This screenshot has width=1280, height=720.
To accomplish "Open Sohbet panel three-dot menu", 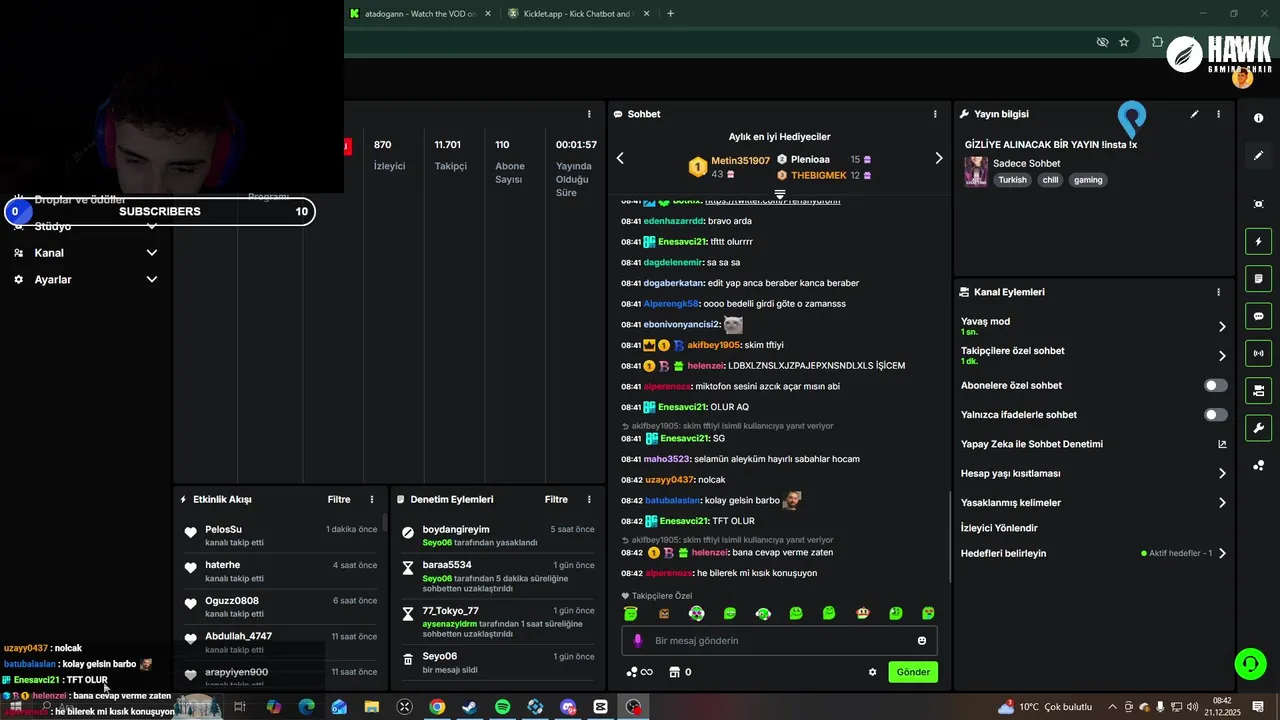I will 935,114.
